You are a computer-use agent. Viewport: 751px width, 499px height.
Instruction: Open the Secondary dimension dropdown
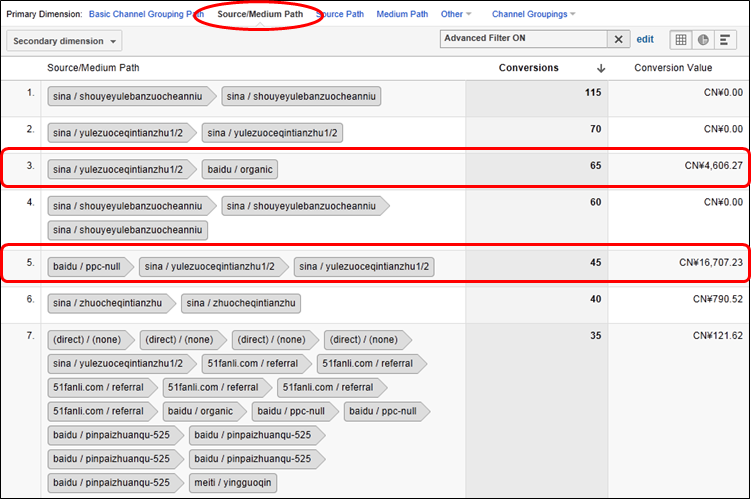coord(64,41)
